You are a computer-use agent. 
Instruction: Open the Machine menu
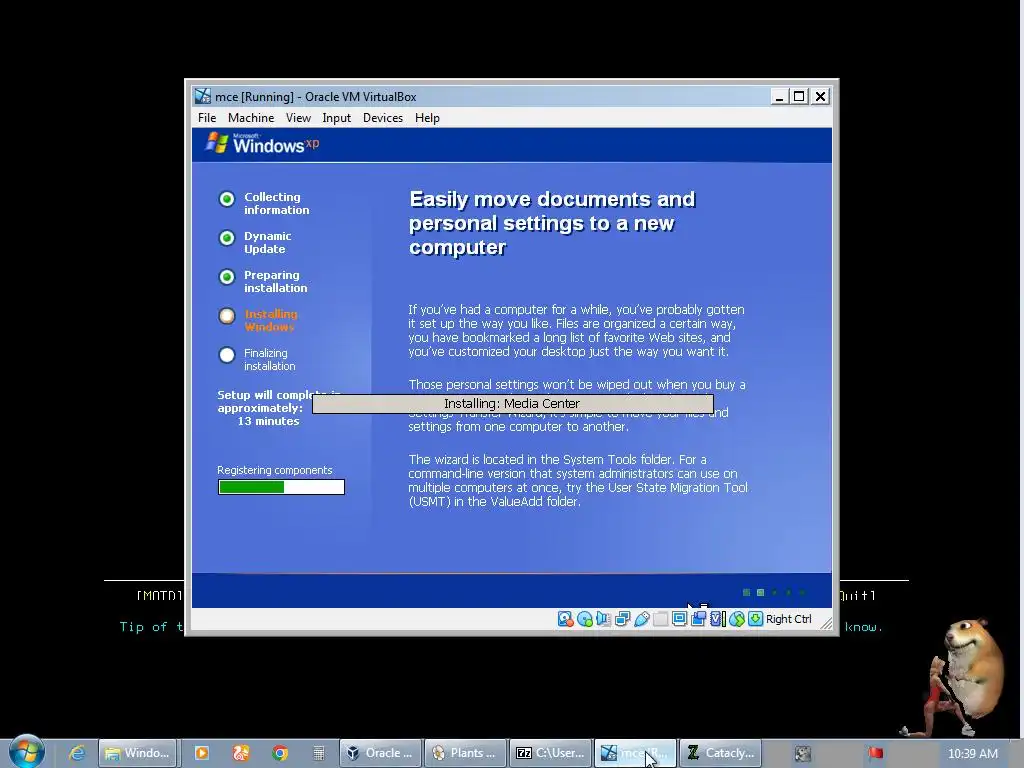click(x=251, y=118)
